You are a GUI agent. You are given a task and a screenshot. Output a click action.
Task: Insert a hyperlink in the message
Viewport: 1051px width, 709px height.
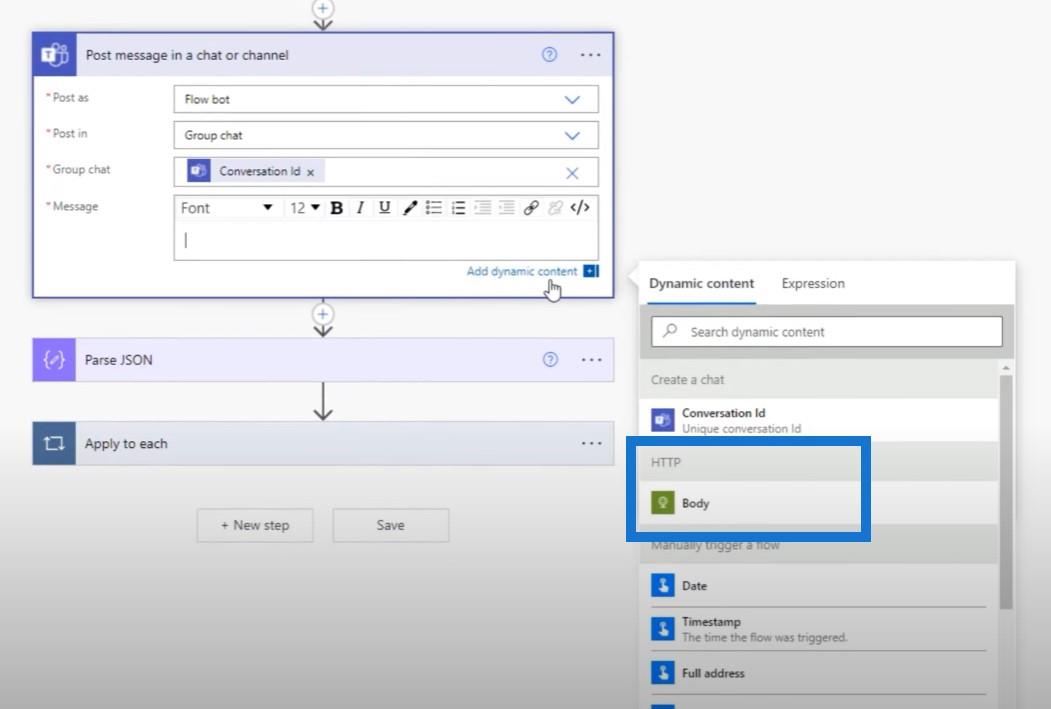tap(531, 208)
